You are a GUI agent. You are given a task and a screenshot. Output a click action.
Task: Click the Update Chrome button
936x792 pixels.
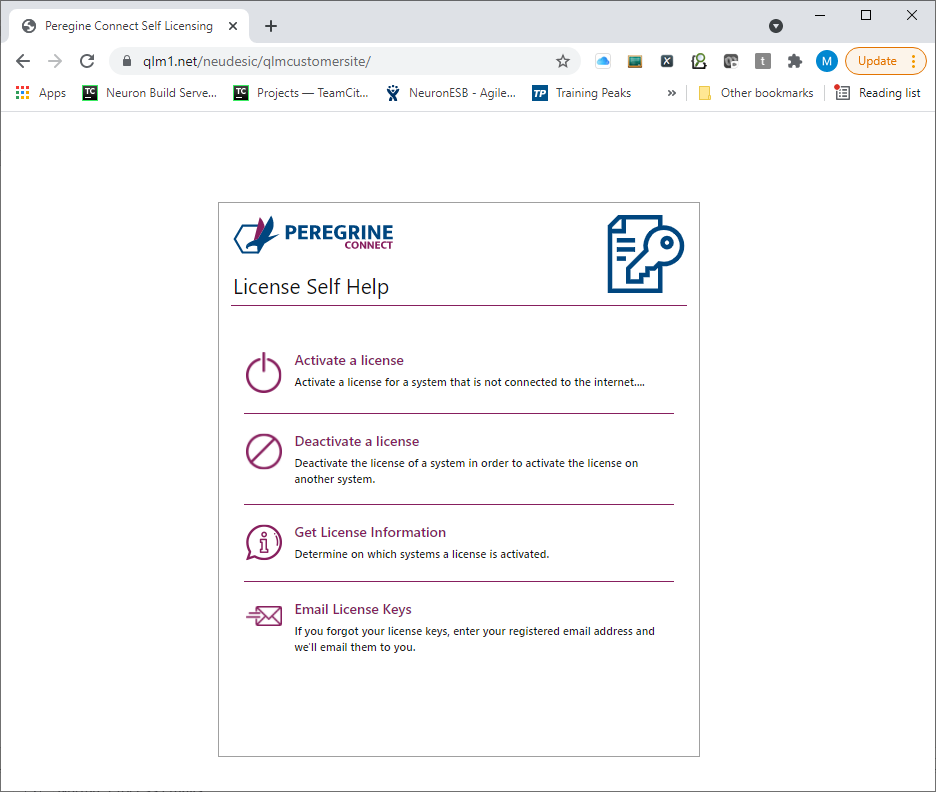(886, 61)
